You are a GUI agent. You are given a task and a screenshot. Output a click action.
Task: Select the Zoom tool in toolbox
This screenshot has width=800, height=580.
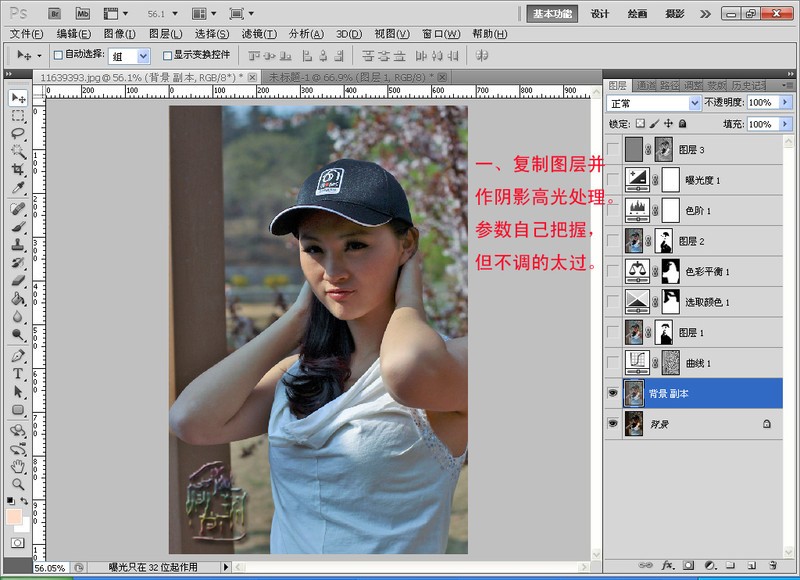18,484
